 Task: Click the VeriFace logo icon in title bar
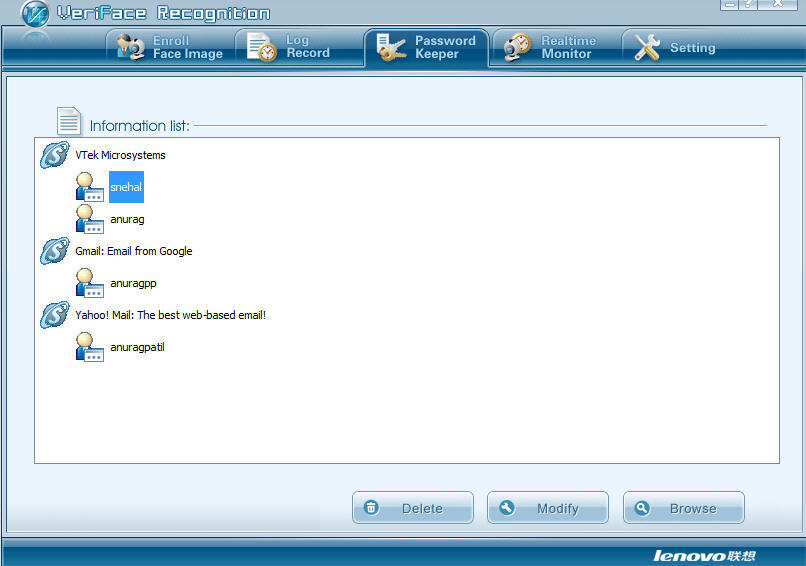35,15
